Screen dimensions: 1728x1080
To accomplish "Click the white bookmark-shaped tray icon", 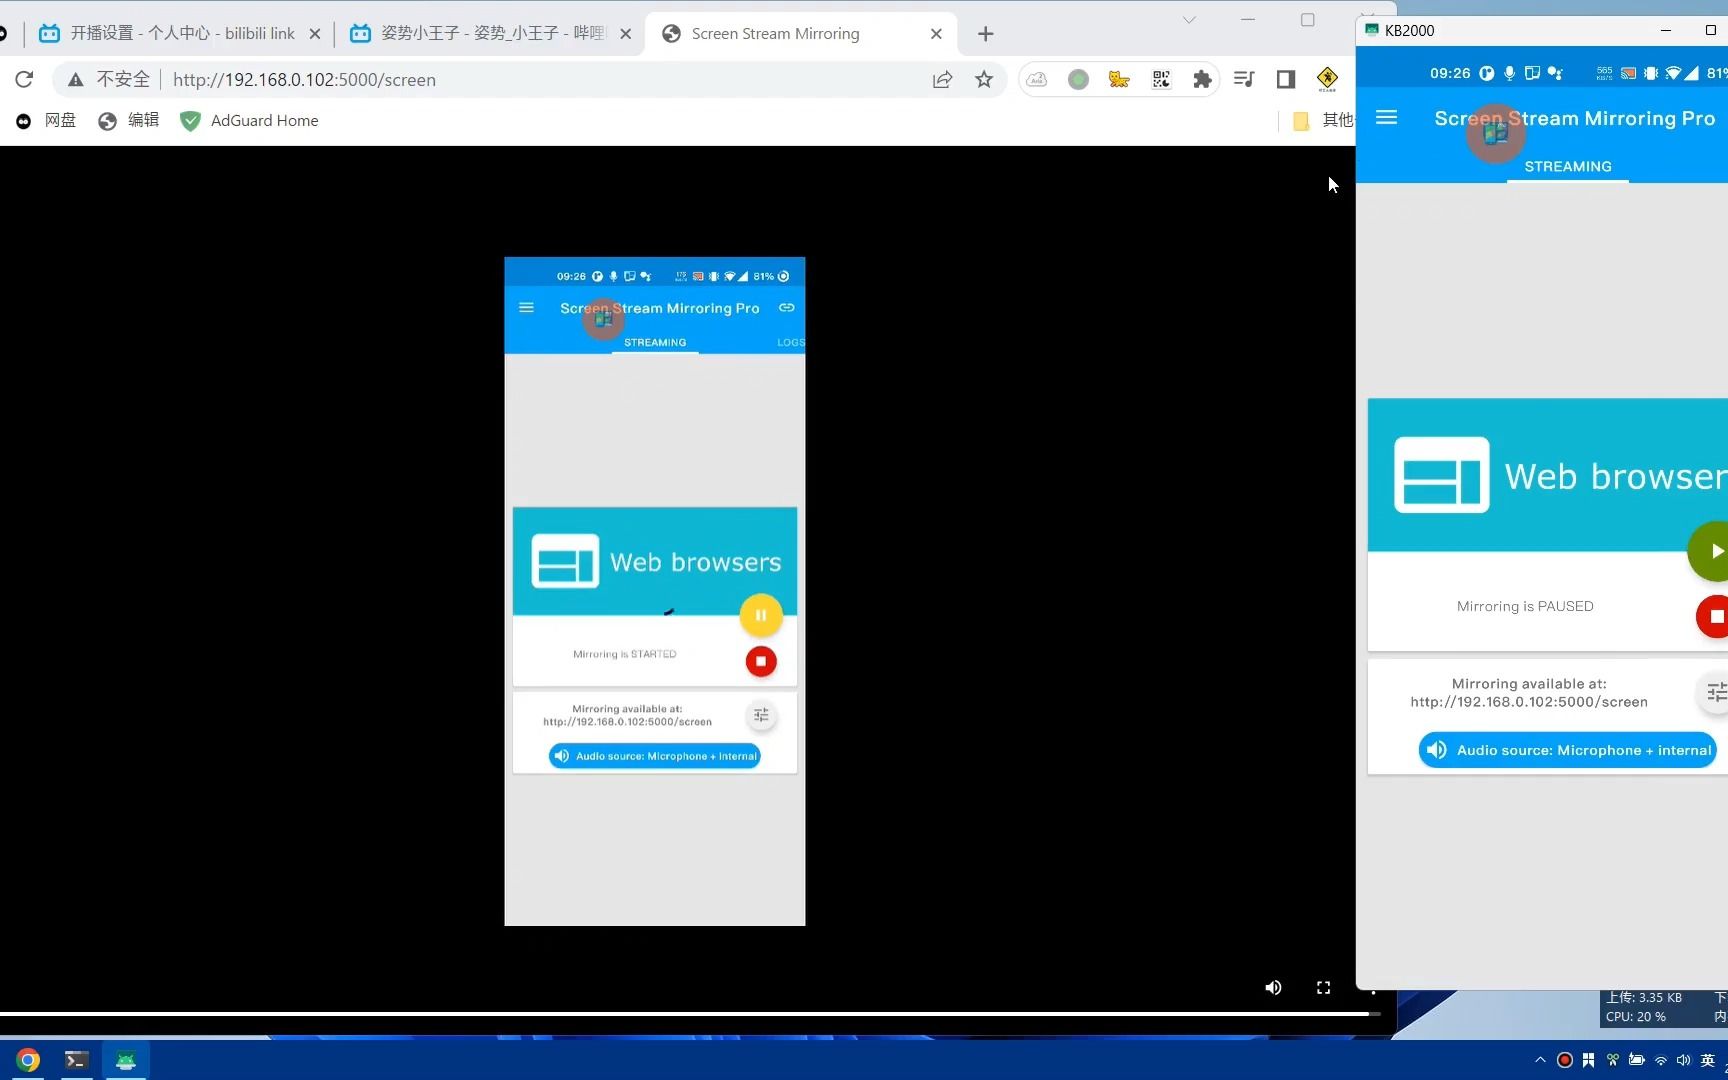I will coord(1588,1060).
